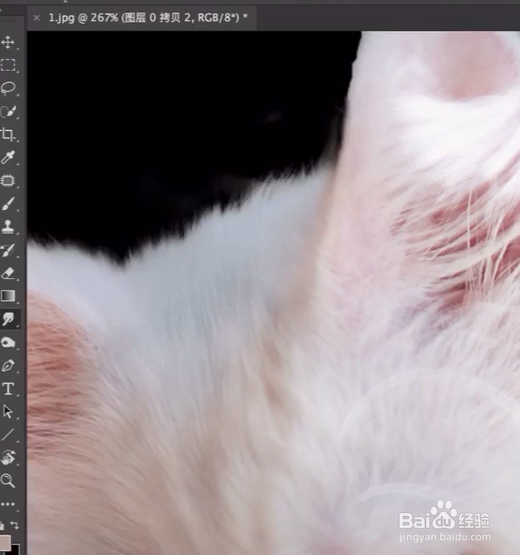This screenshot has height=555, width=520.
Task: Select the Rotate View hand tool
Action: [x=8, y=457]
